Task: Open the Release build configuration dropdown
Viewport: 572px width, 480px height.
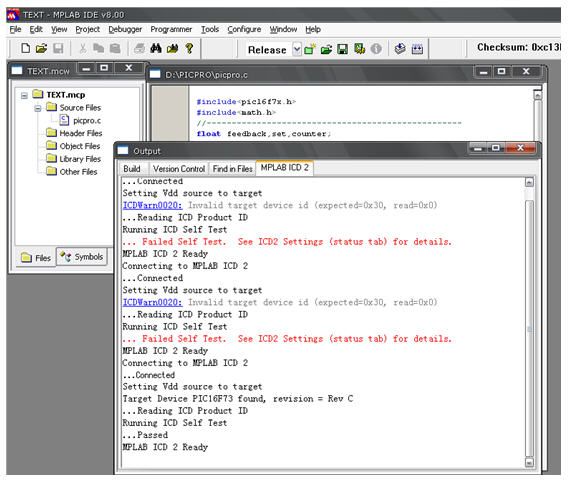Action: [x=297, y=49]
